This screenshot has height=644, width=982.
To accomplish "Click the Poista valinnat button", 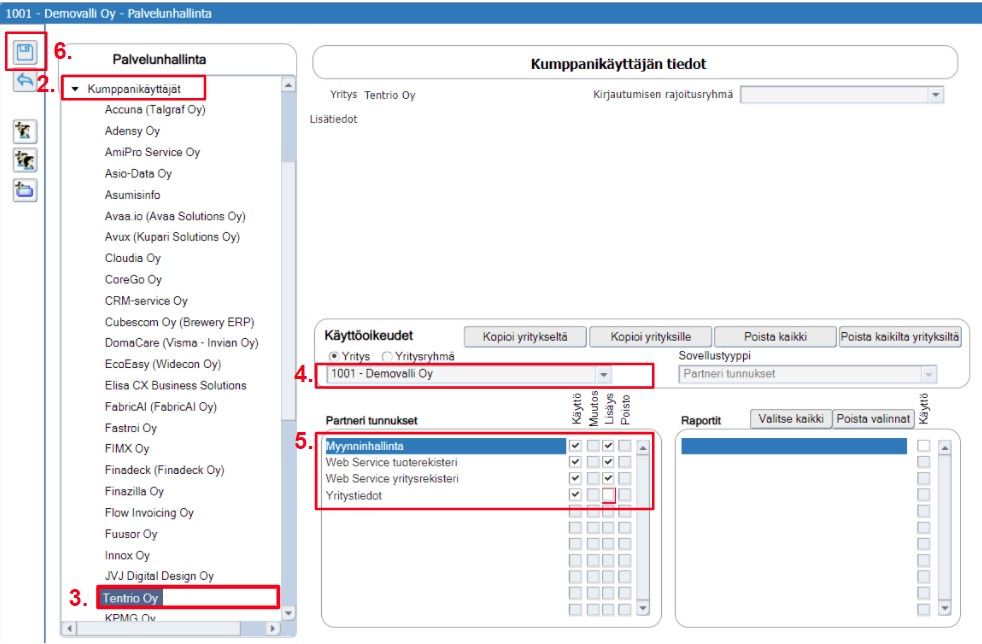I will tap(873, 418).
